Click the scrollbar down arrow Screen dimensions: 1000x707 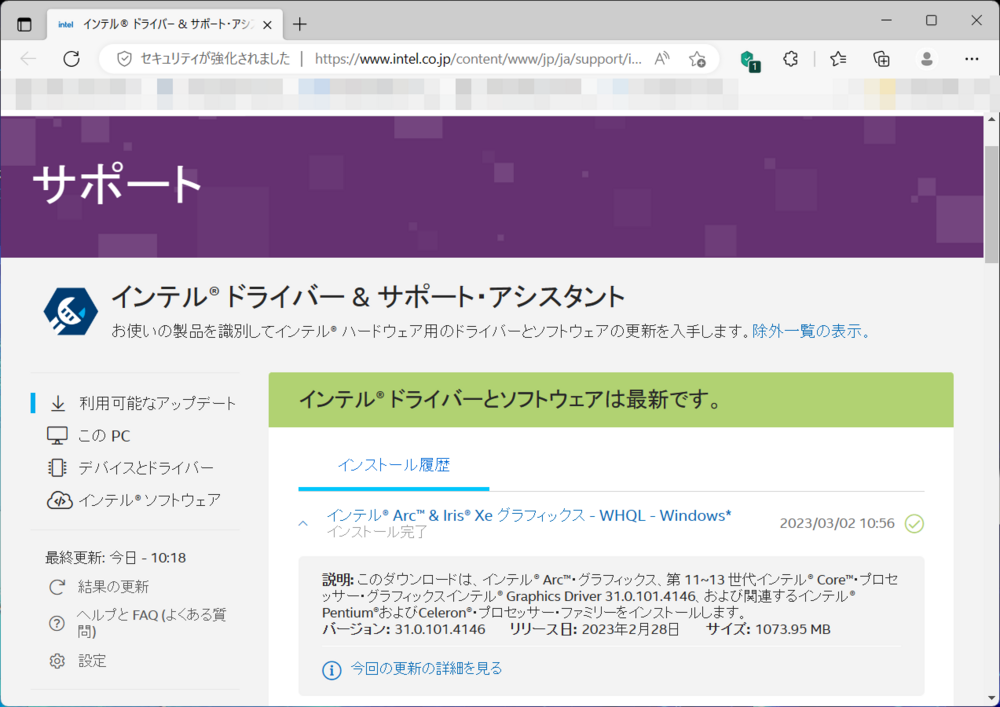click(x=991, y=699)
